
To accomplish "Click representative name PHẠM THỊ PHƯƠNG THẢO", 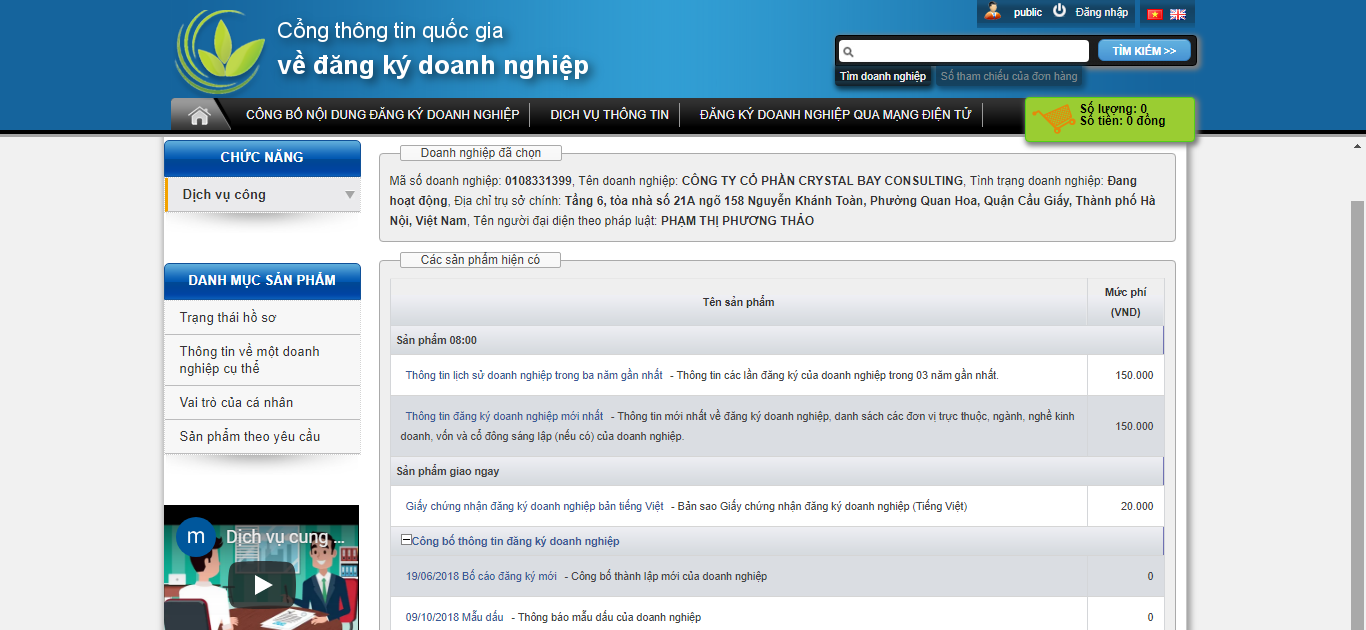I will [738, 221].
